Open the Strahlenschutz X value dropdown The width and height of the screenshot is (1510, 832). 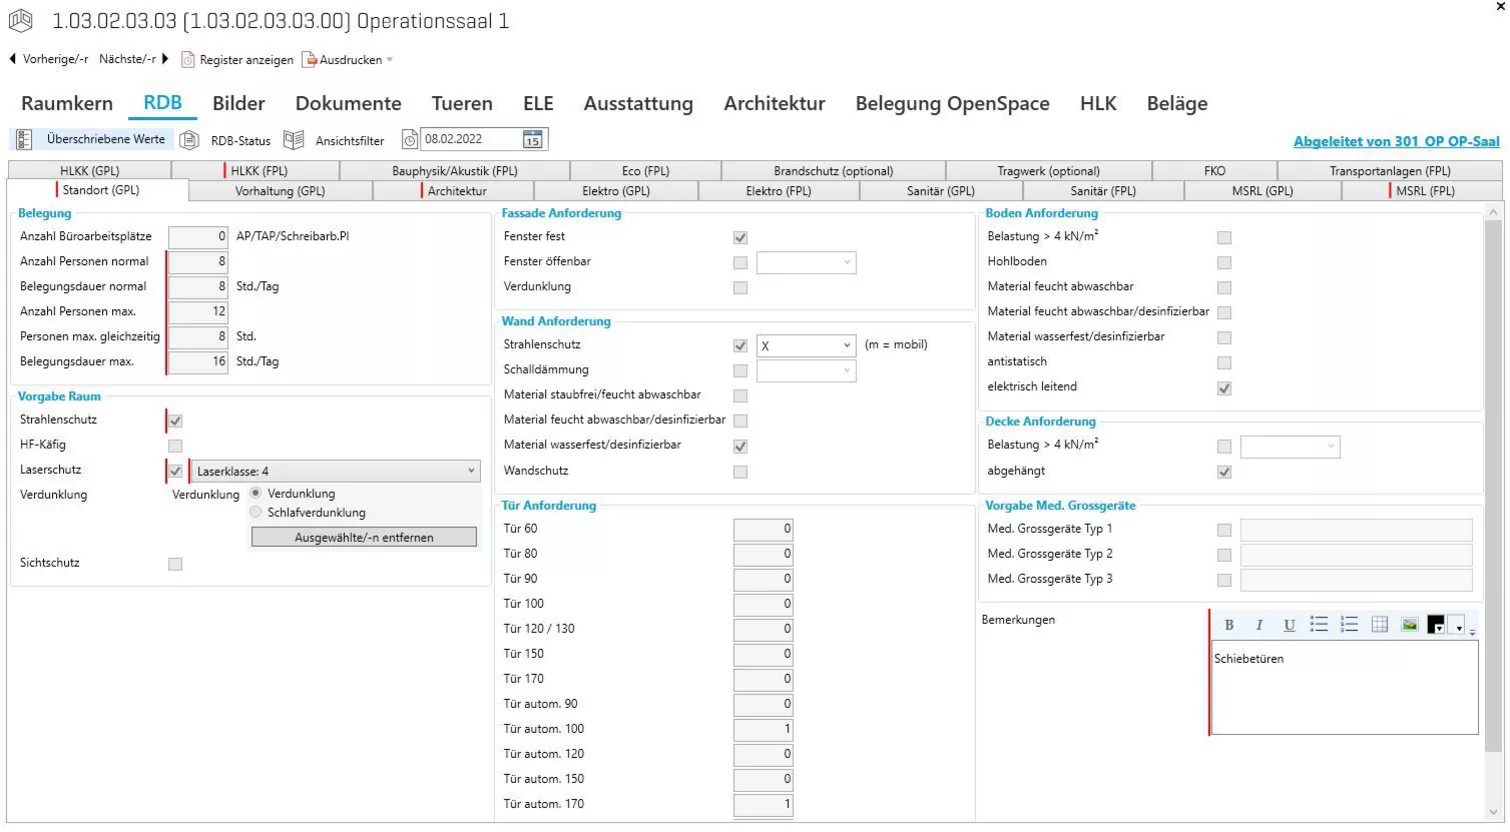click(x=806, y=346)
